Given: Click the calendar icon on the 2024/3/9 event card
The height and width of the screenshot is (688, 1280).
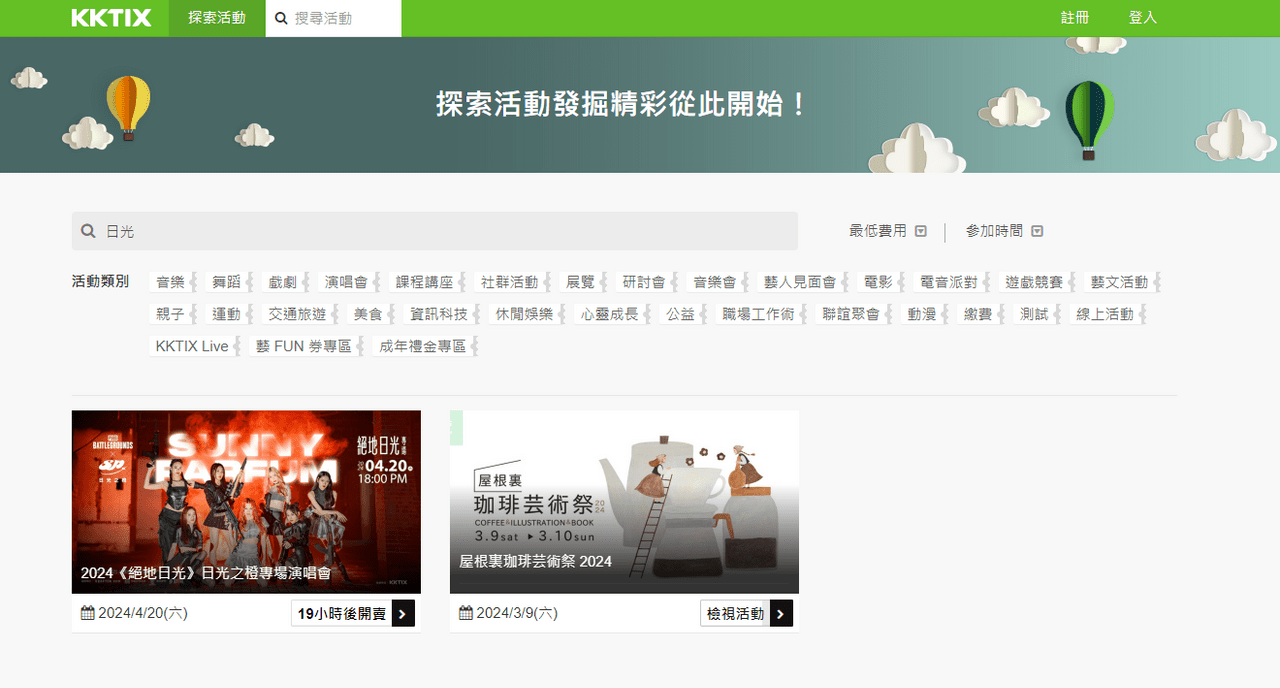Looking at the screenshot, I should (x=466, y=613).
